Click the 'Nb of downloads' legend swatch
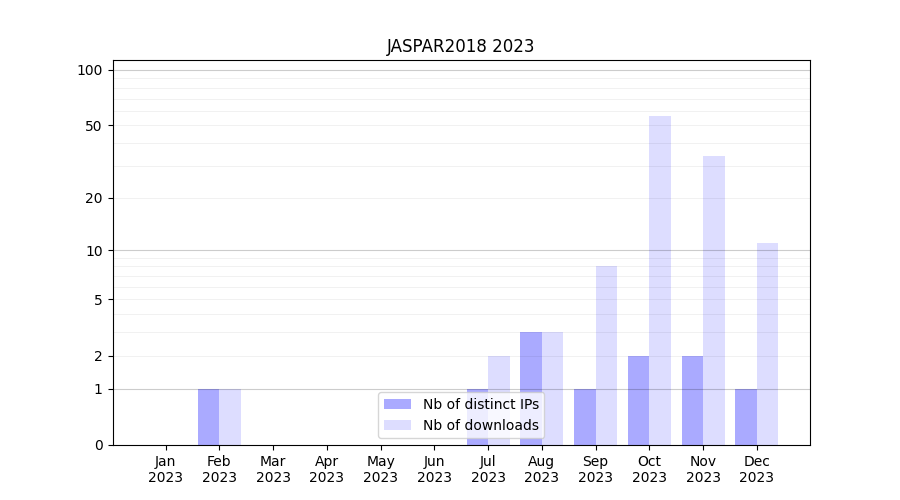The width and height of the screenshot is (900, 500). click(397, 425)
